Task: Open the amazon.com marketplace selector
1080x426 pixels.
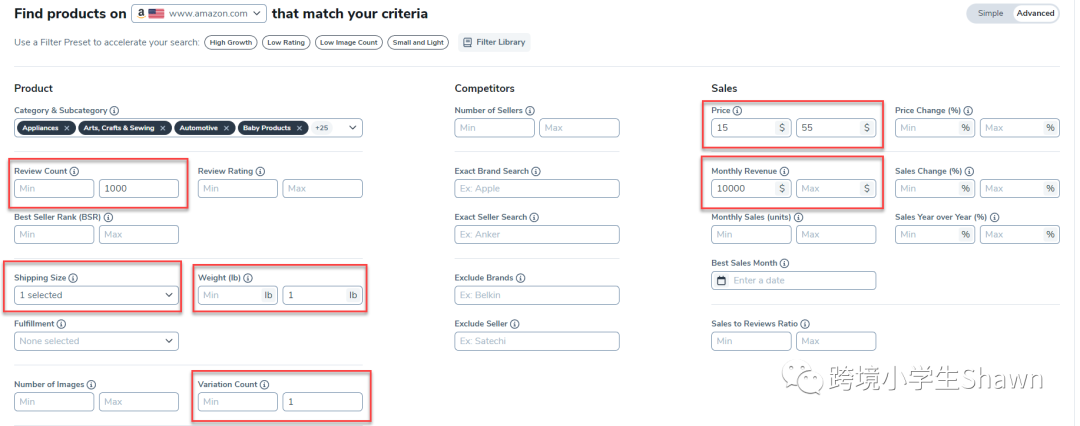Action: (200, 14)
